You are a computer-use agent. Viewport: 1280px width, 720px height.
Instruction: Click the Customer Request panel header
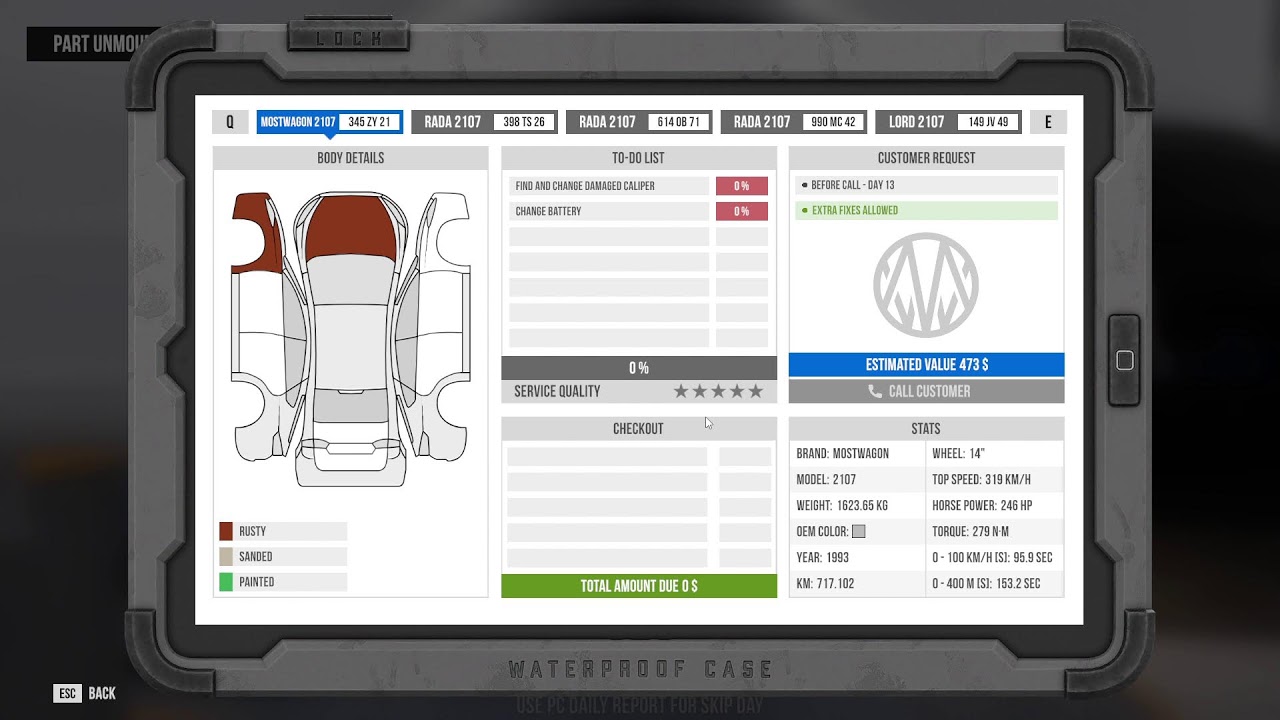click(x=926, y=158)
